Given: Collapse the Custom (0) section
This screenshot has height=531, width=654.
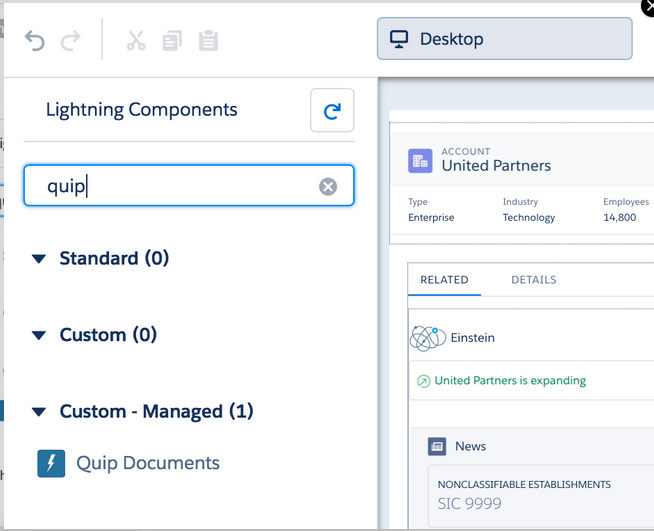Looking at the screenshot, I should point(39,335).
